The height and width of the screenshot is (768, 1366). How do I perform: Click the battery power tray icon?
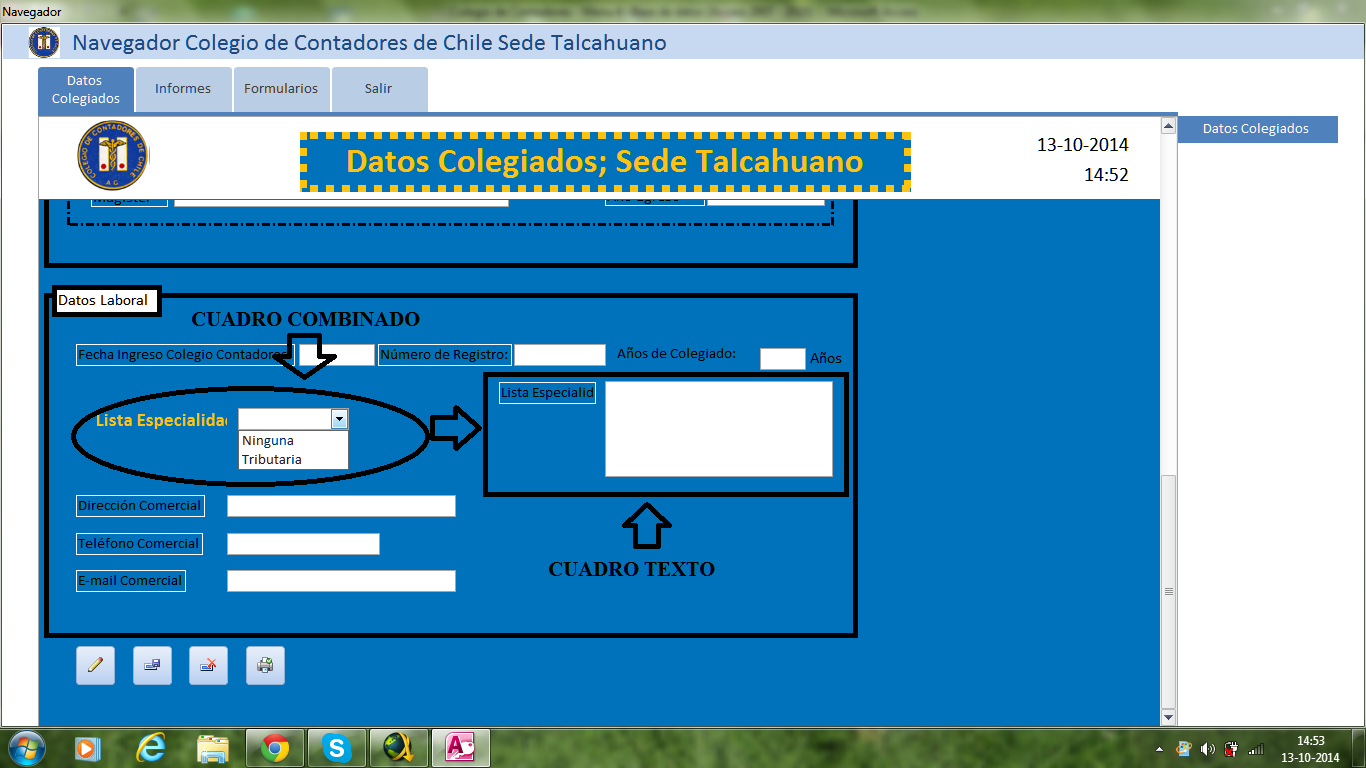coord(1232,748)
